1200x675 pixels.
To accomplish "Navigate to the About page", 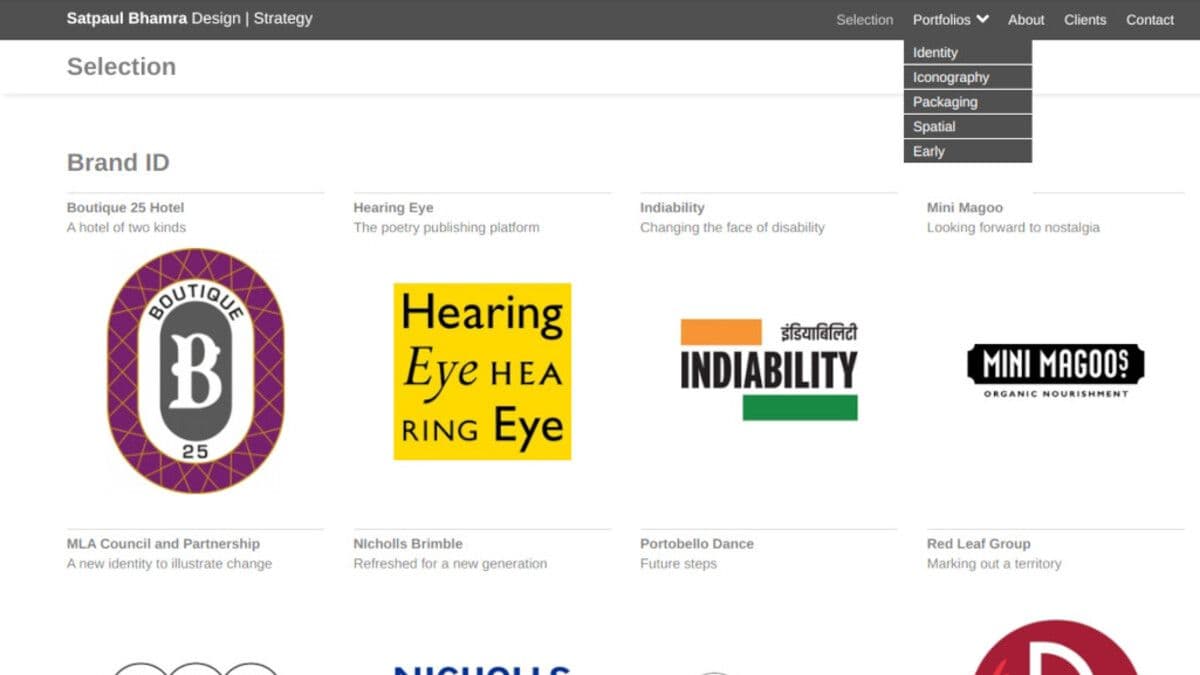I will pos(1026,19).
